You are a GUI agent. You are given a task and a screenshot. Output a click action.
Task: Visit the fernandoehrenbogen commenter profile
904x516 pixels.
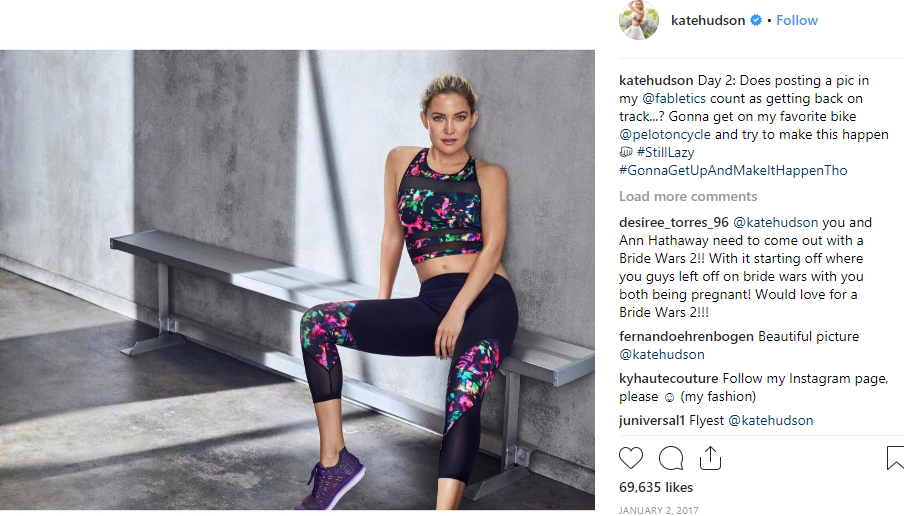click(687, 336)
